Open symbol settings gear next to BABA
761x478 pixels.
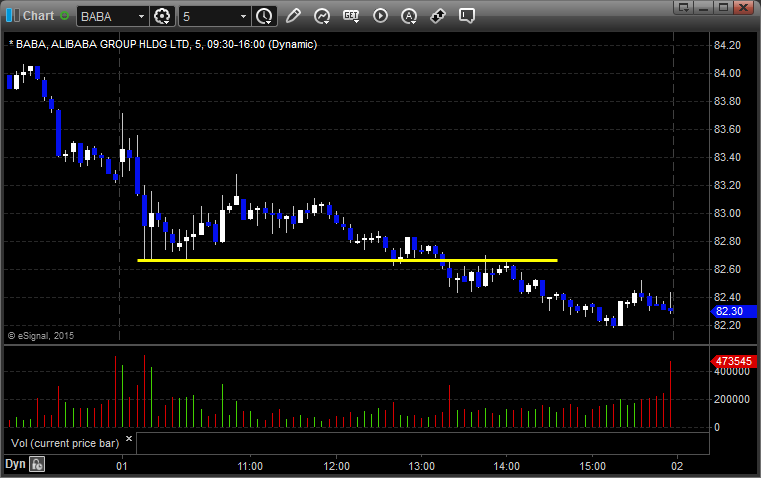click(163, 16)
